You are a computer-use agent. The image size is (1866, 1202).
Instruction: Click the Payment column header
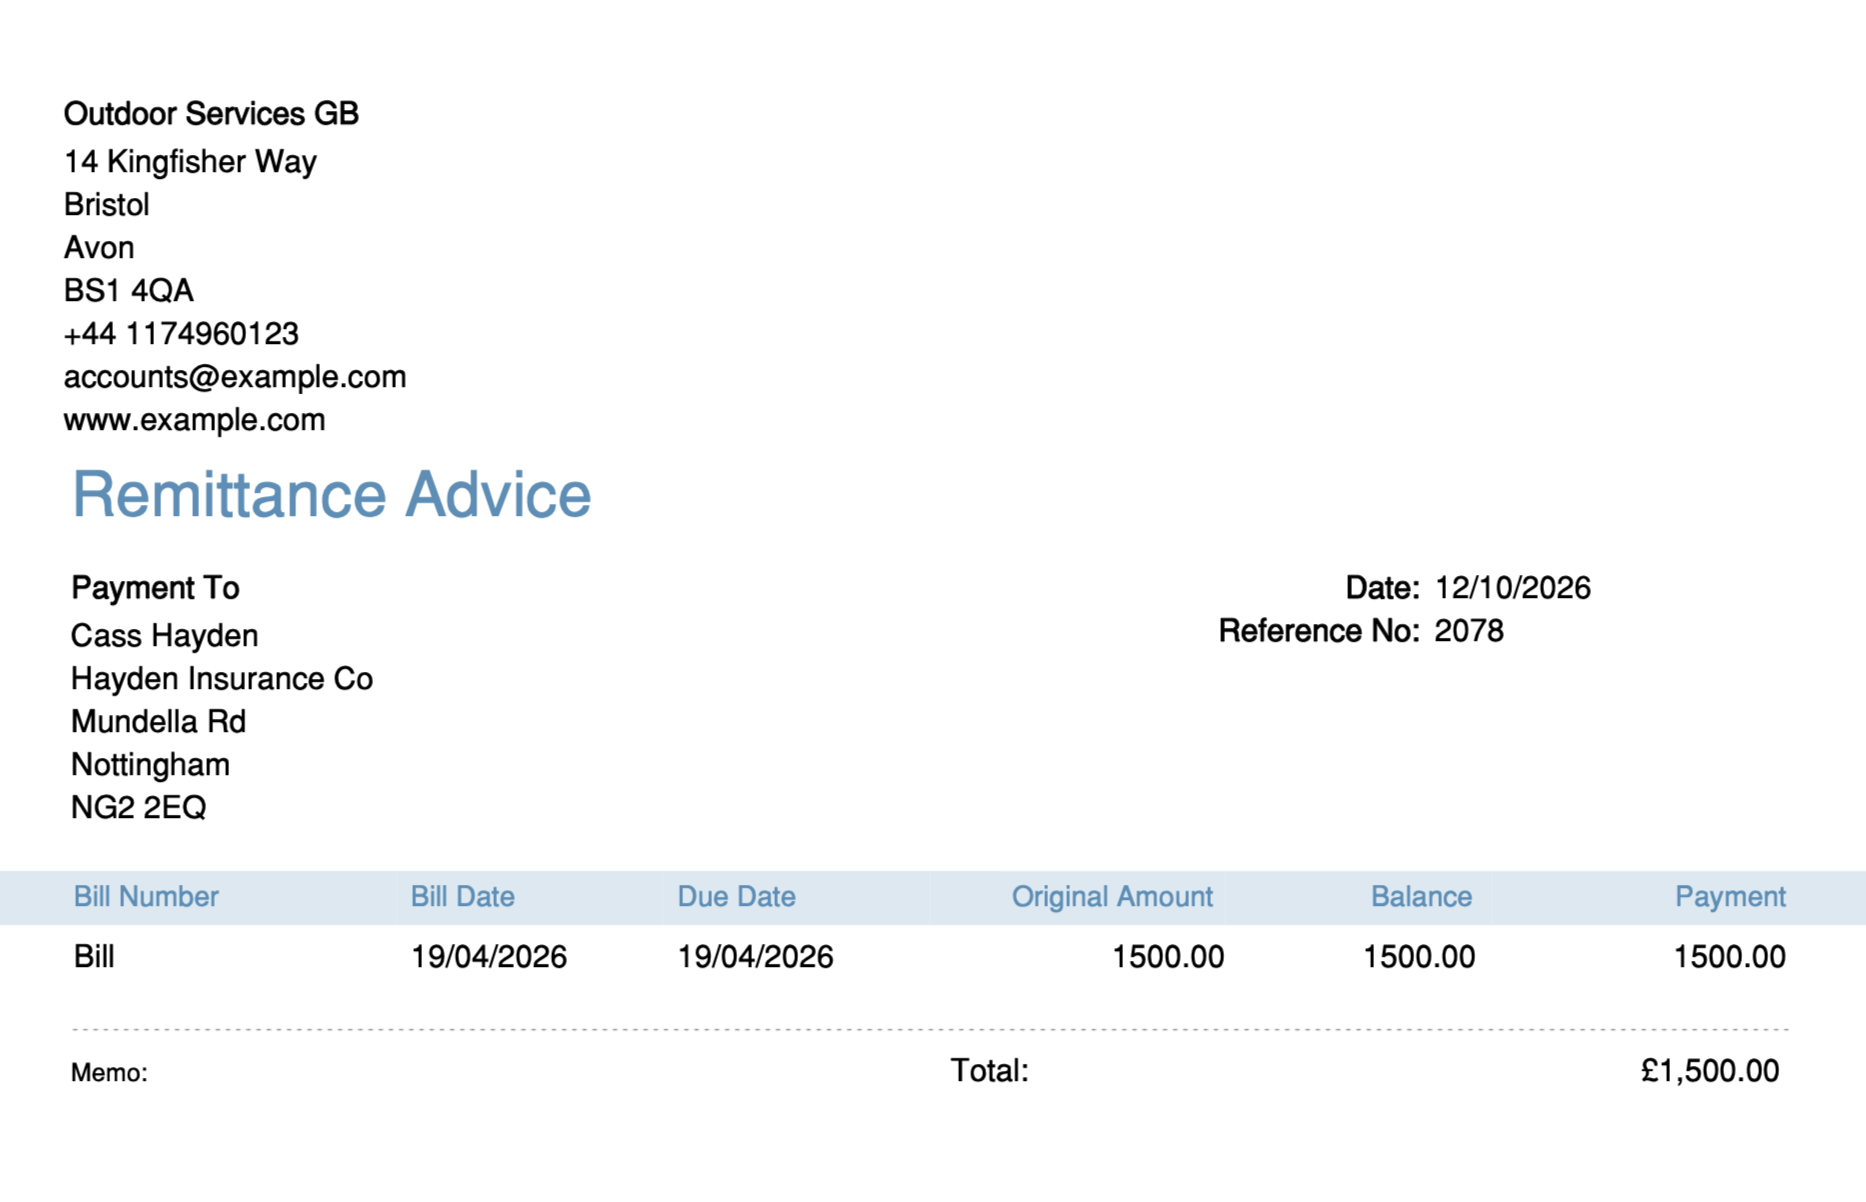(1730, 897)
